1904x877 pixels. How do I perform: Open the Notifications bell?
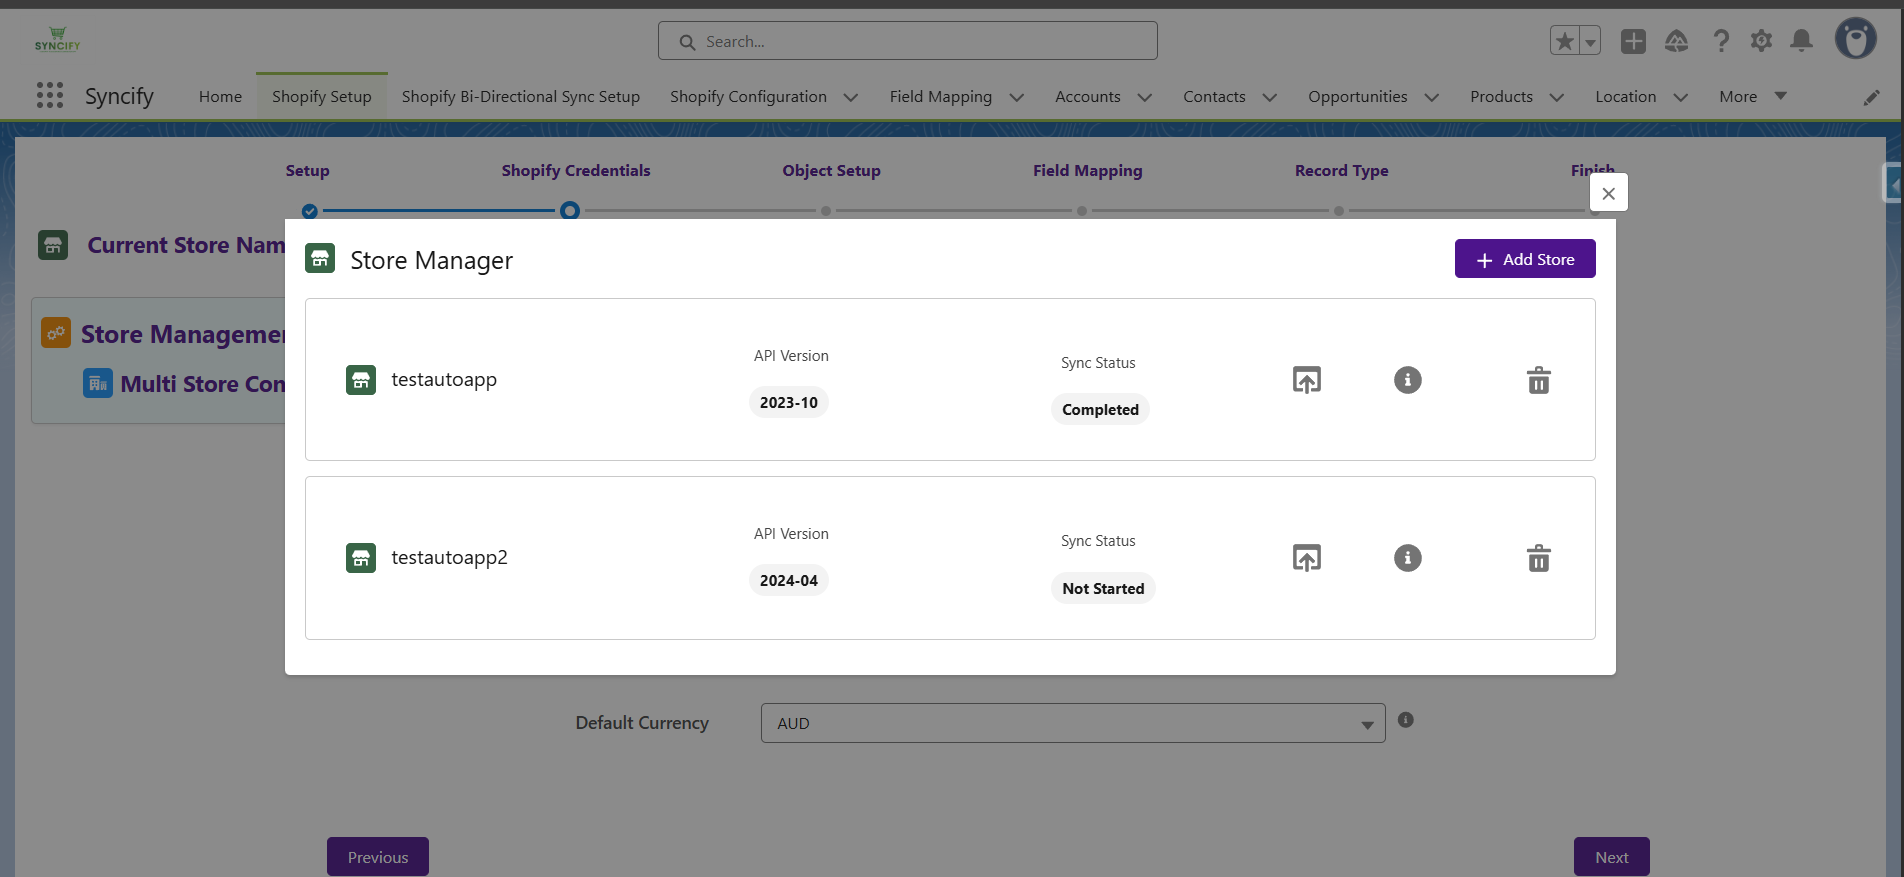point(1801,41)
